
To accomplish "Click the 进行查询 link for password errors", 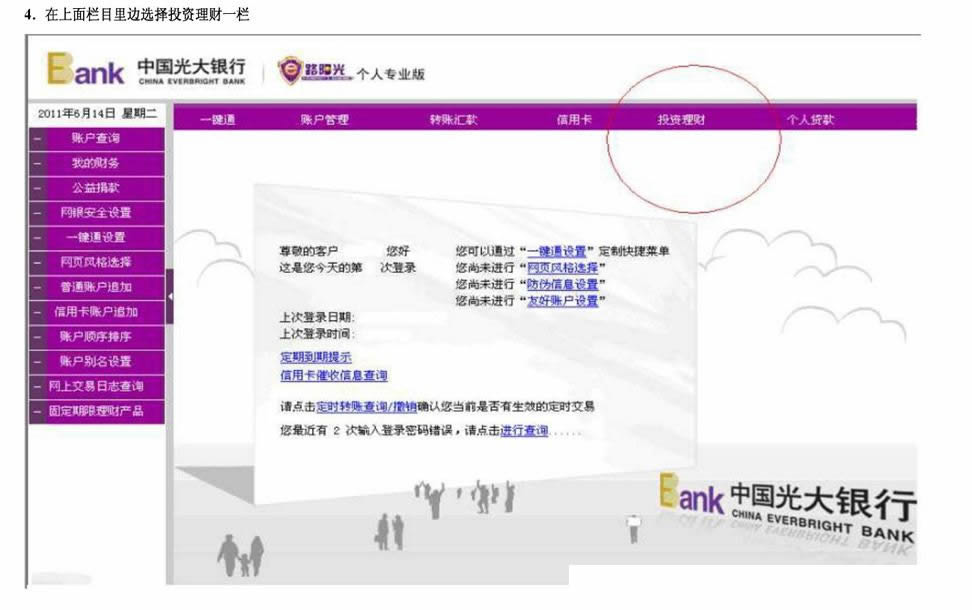I will [524, 430].
